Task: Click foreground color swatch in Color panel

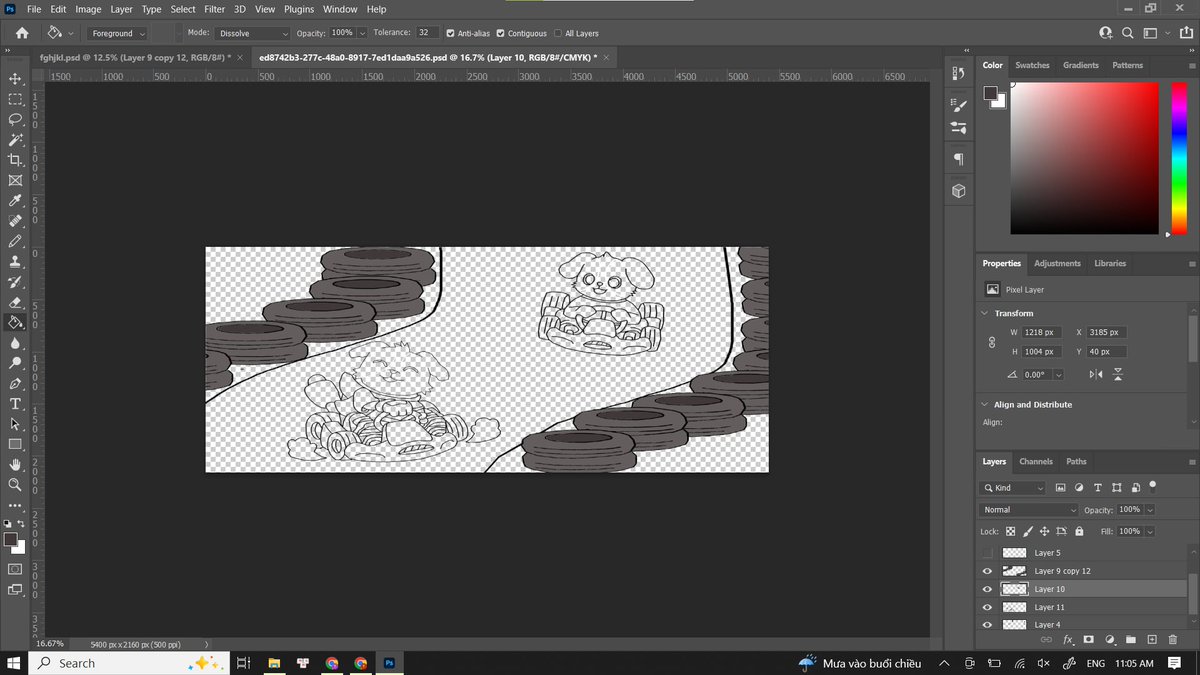Action: [990, 94]
